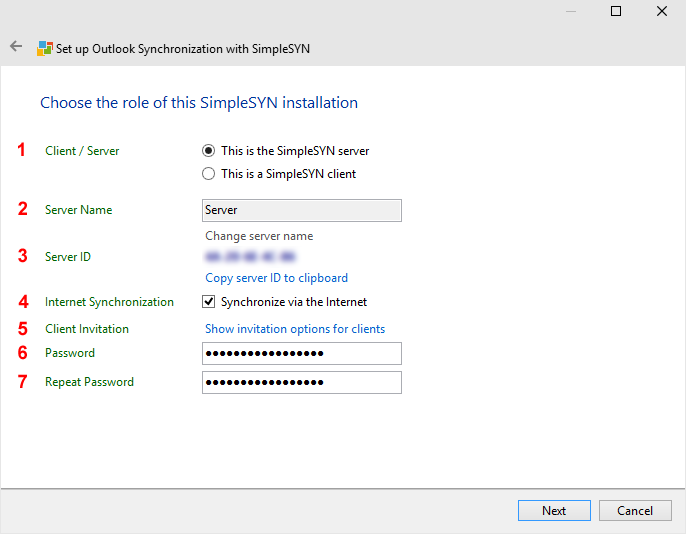Click the back arrow in the header

tap(16, 47)
